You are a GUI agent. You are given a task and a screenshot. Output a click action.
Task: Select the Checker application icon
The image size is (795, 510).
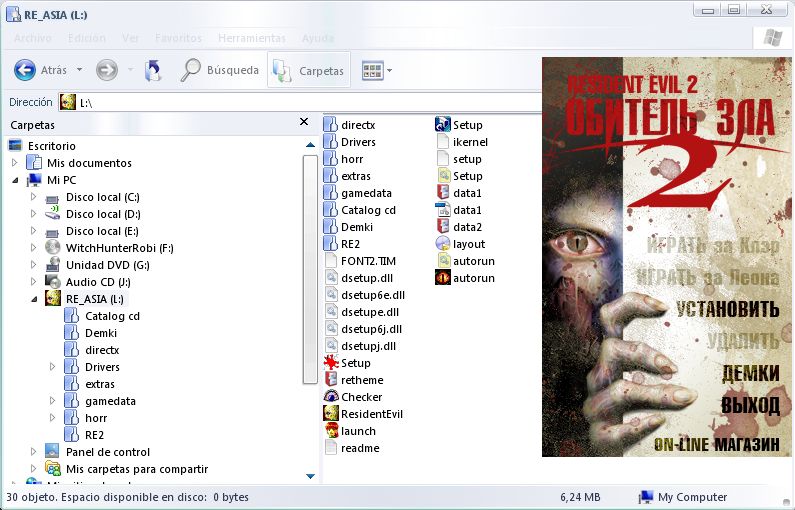coord(332,397)
